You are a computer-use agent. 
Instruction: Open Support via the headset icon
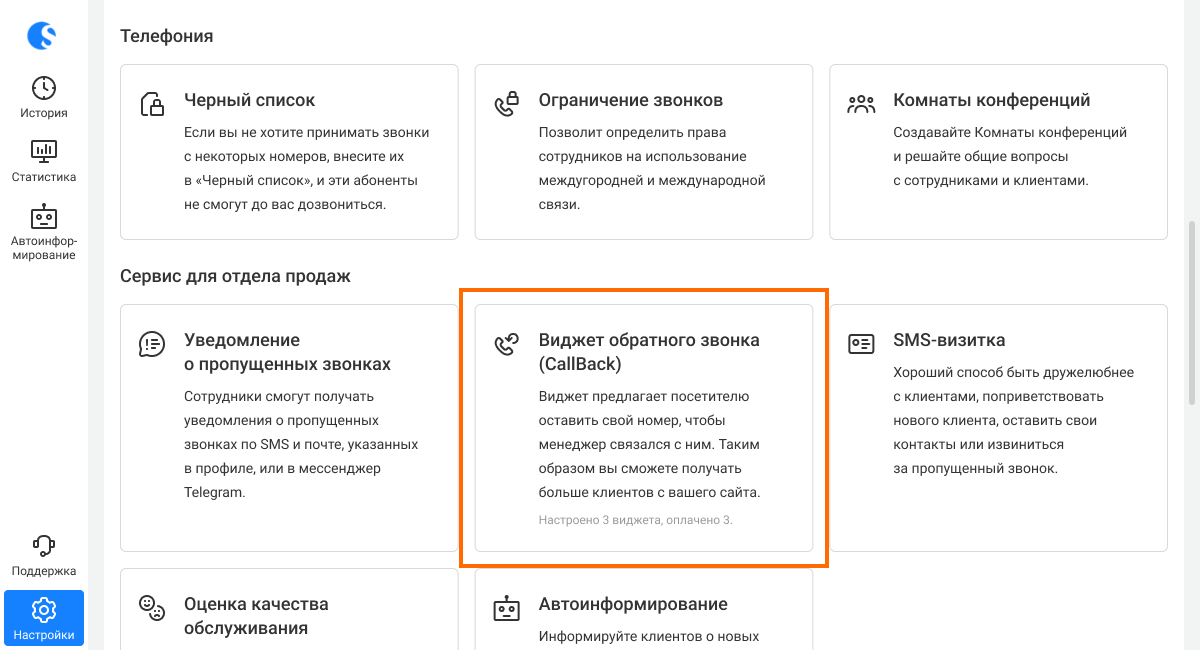point(44,546)
